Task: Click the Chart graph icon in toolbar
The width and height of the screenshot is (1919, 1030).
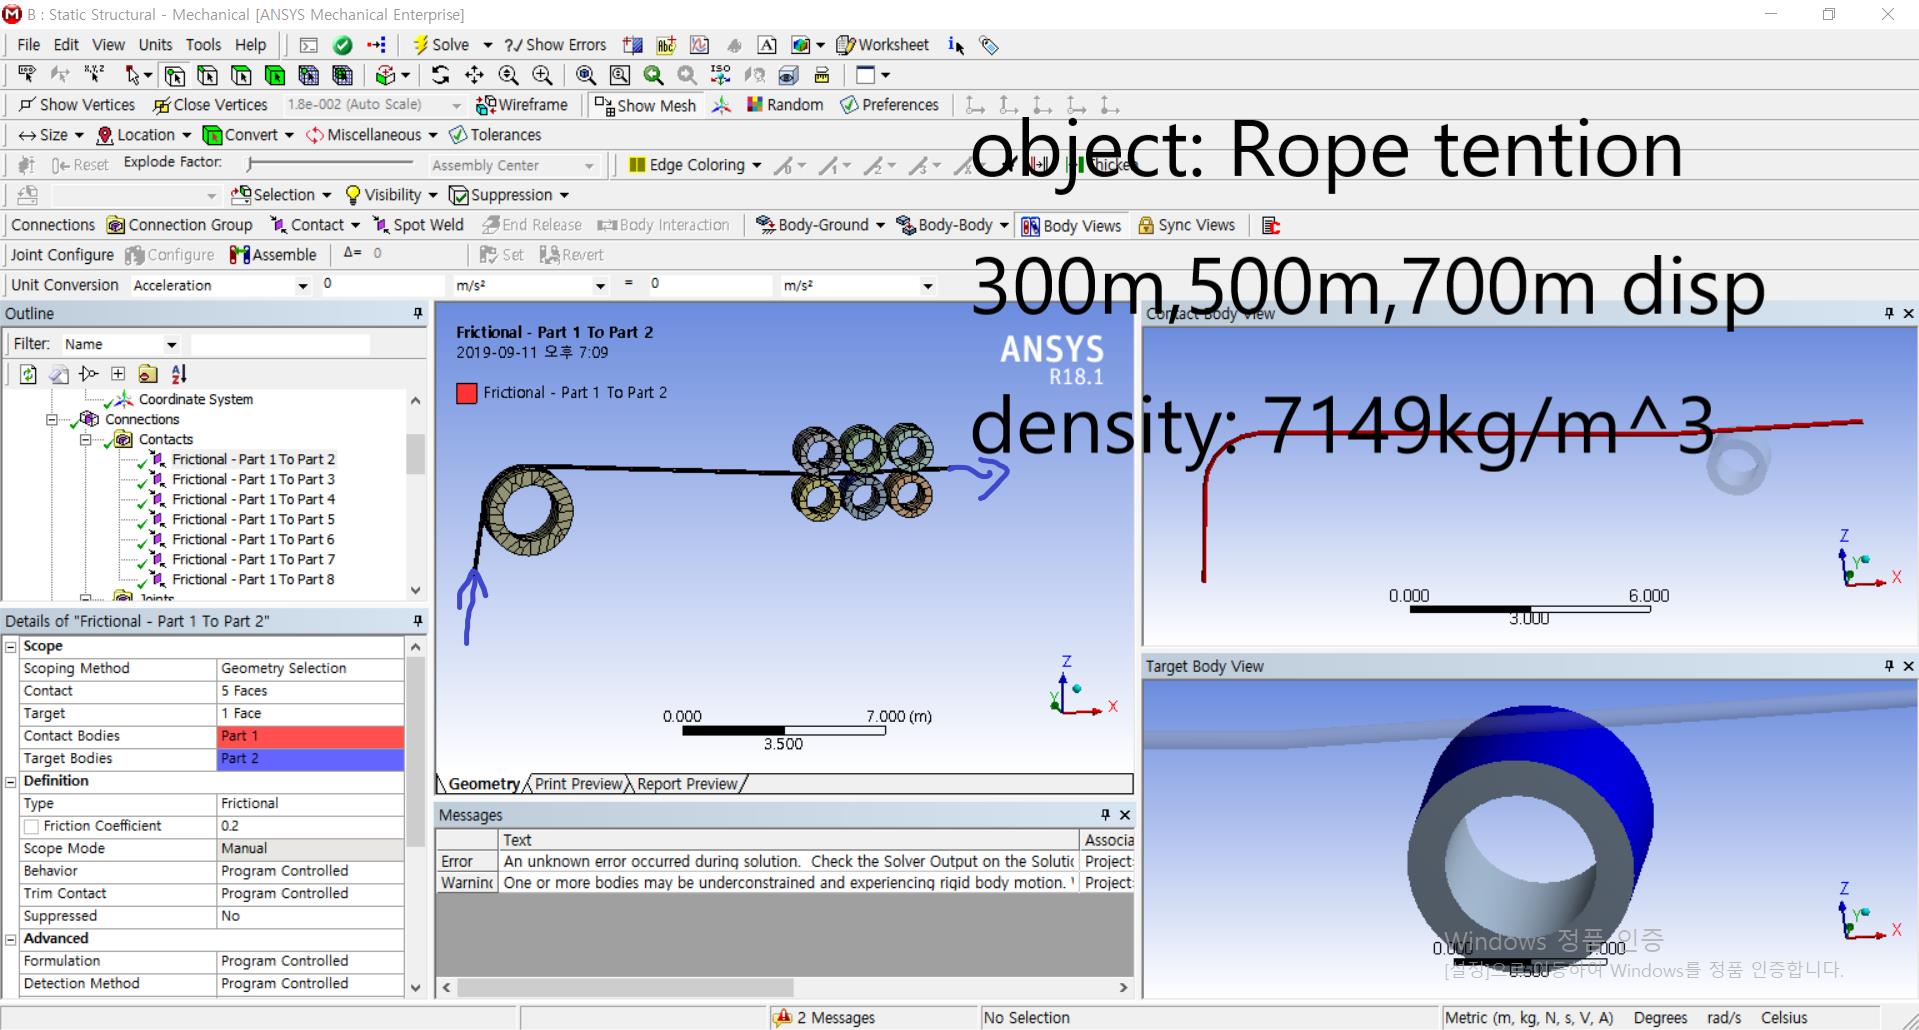Action: 699,45
